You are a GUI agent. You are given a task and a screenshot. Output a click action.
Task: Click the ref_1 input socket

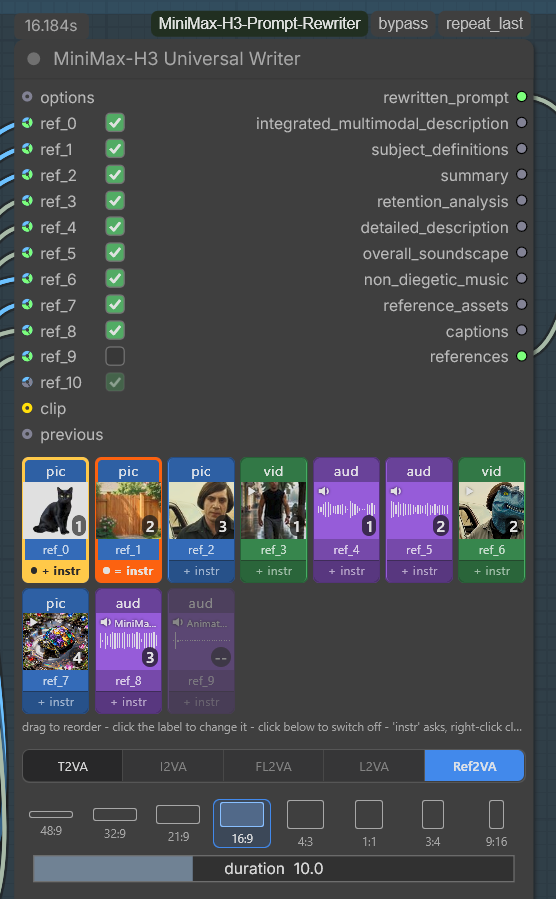(27, 149)
